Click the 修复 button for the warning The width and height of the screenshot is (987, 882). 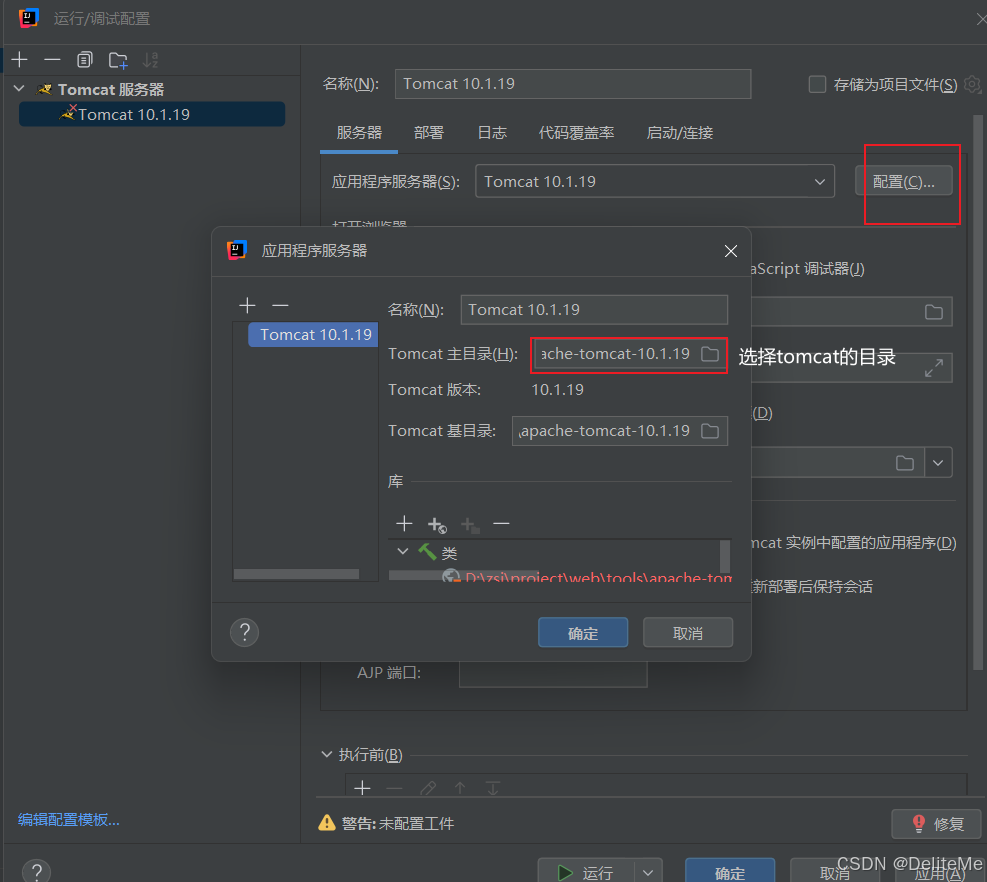point(937,823)
